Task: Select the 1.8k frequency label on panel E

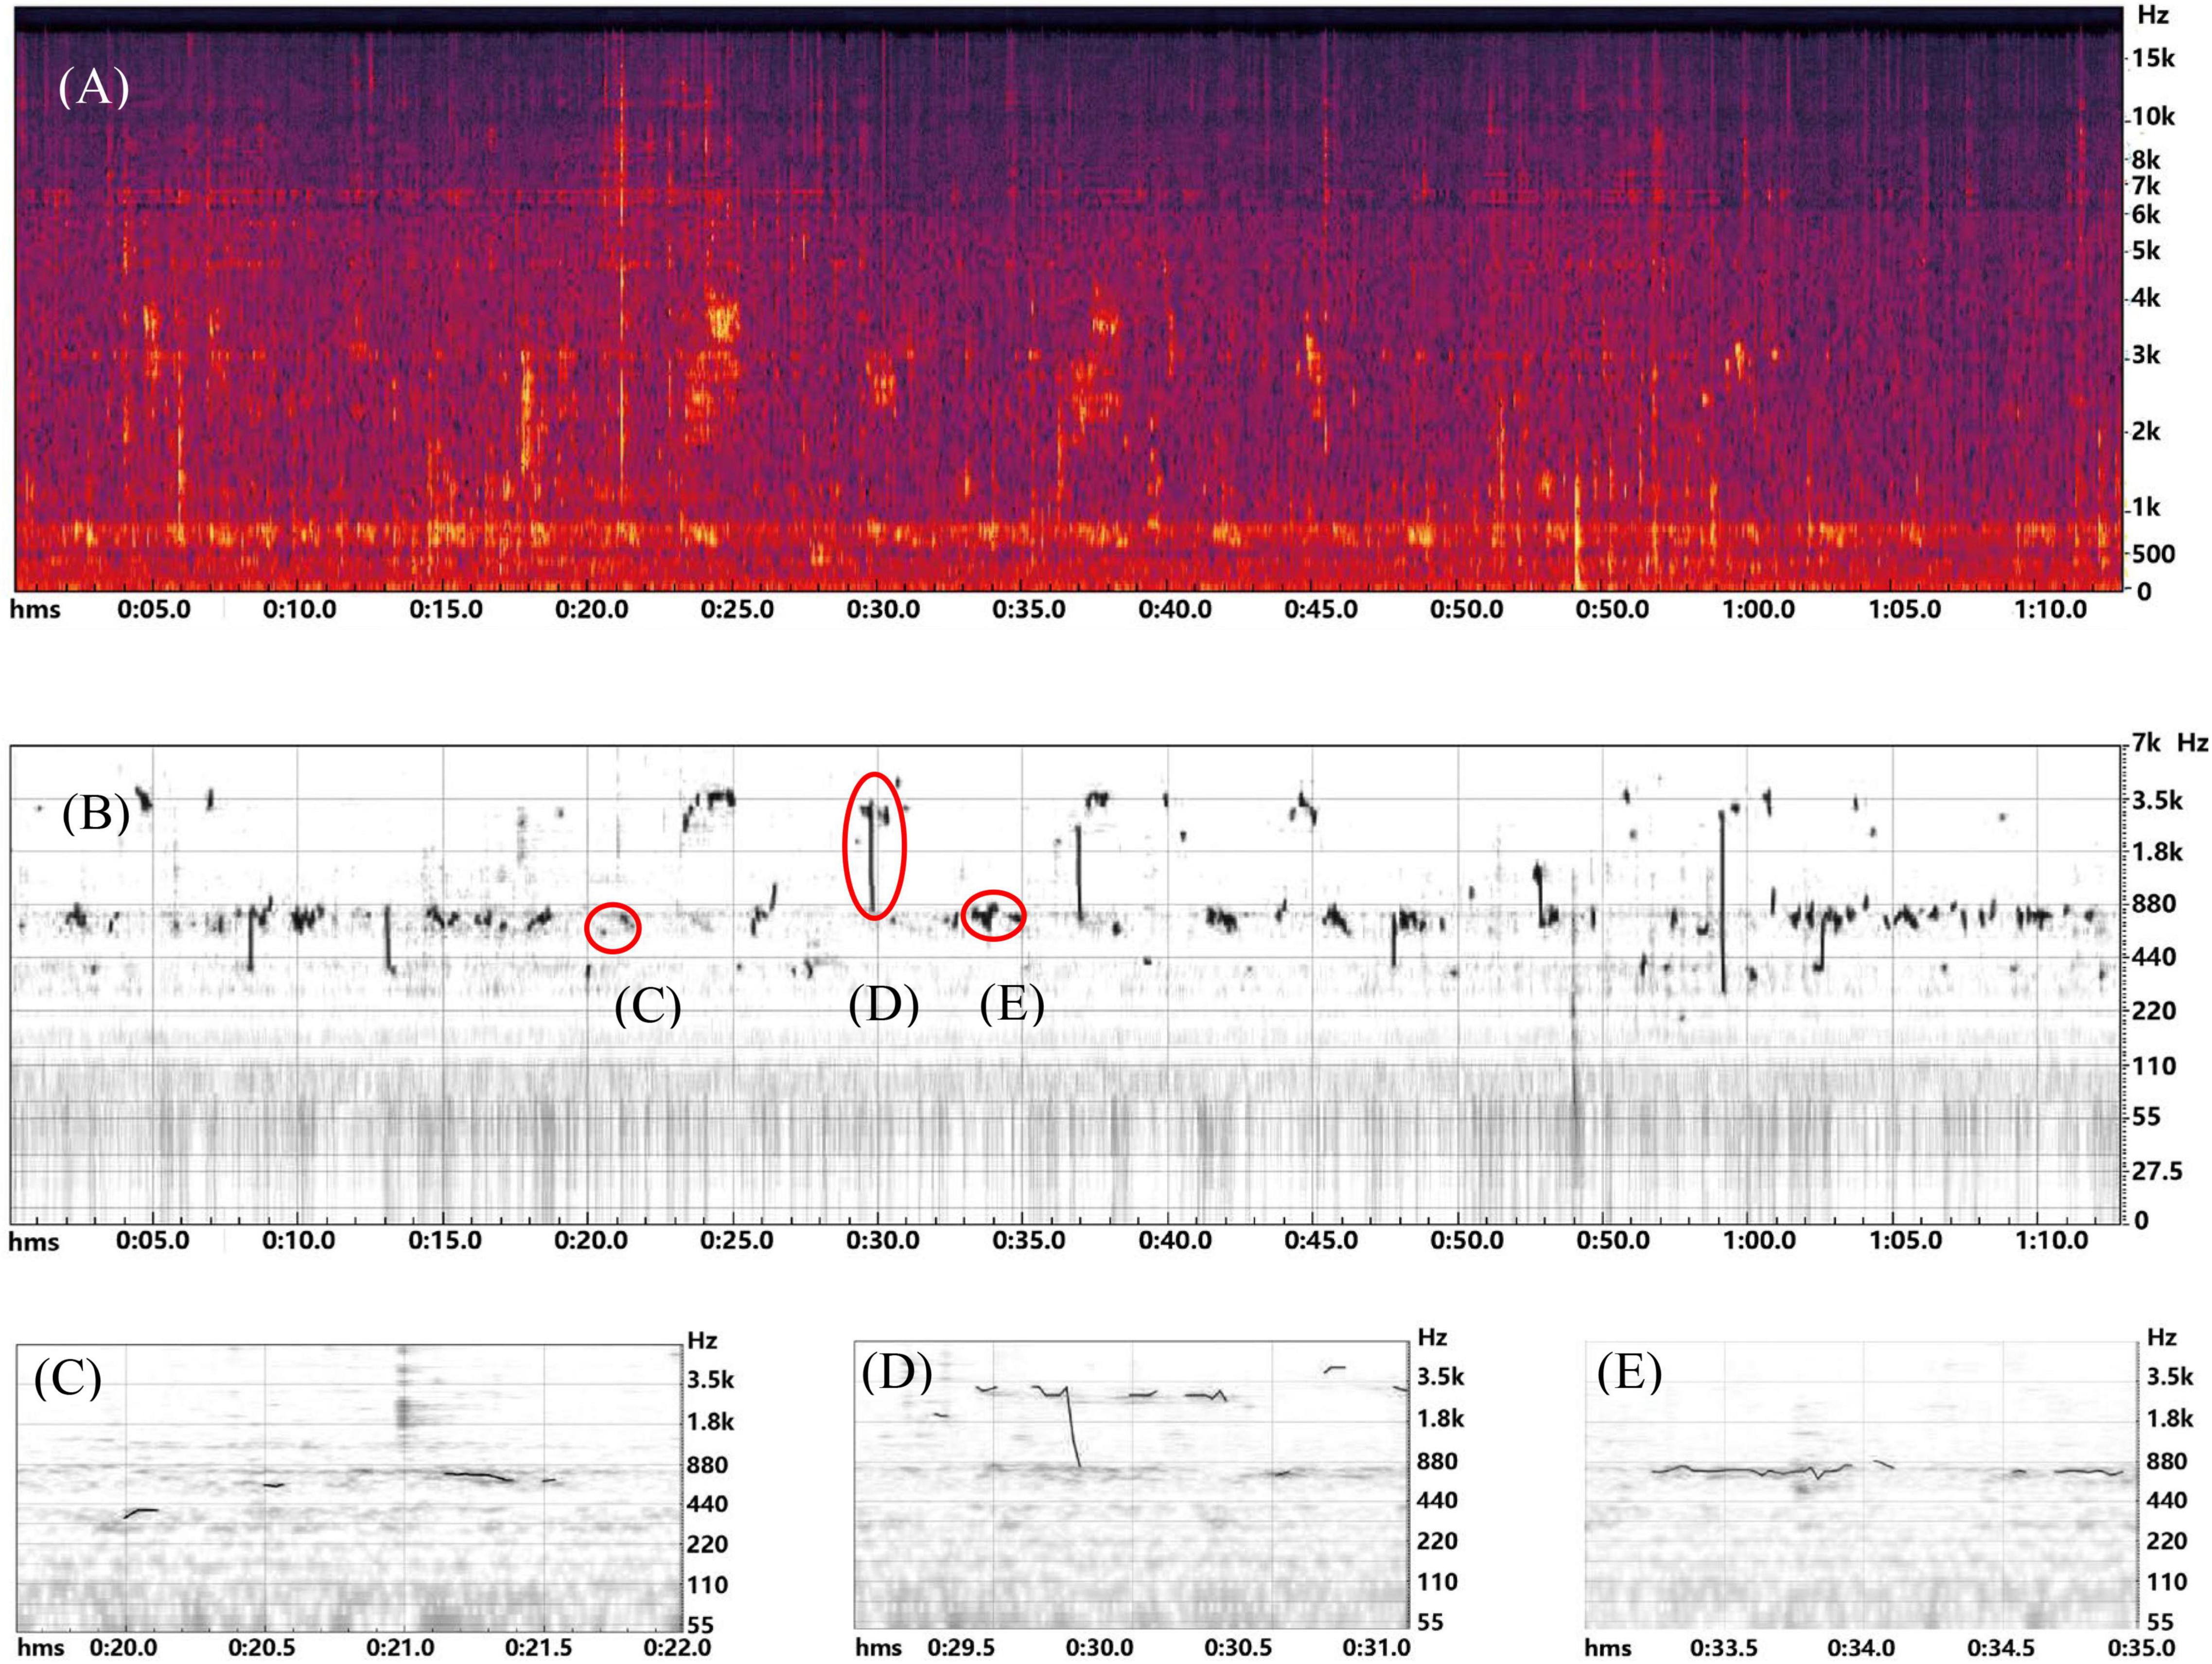Action: click(x=2170, y=1419)
